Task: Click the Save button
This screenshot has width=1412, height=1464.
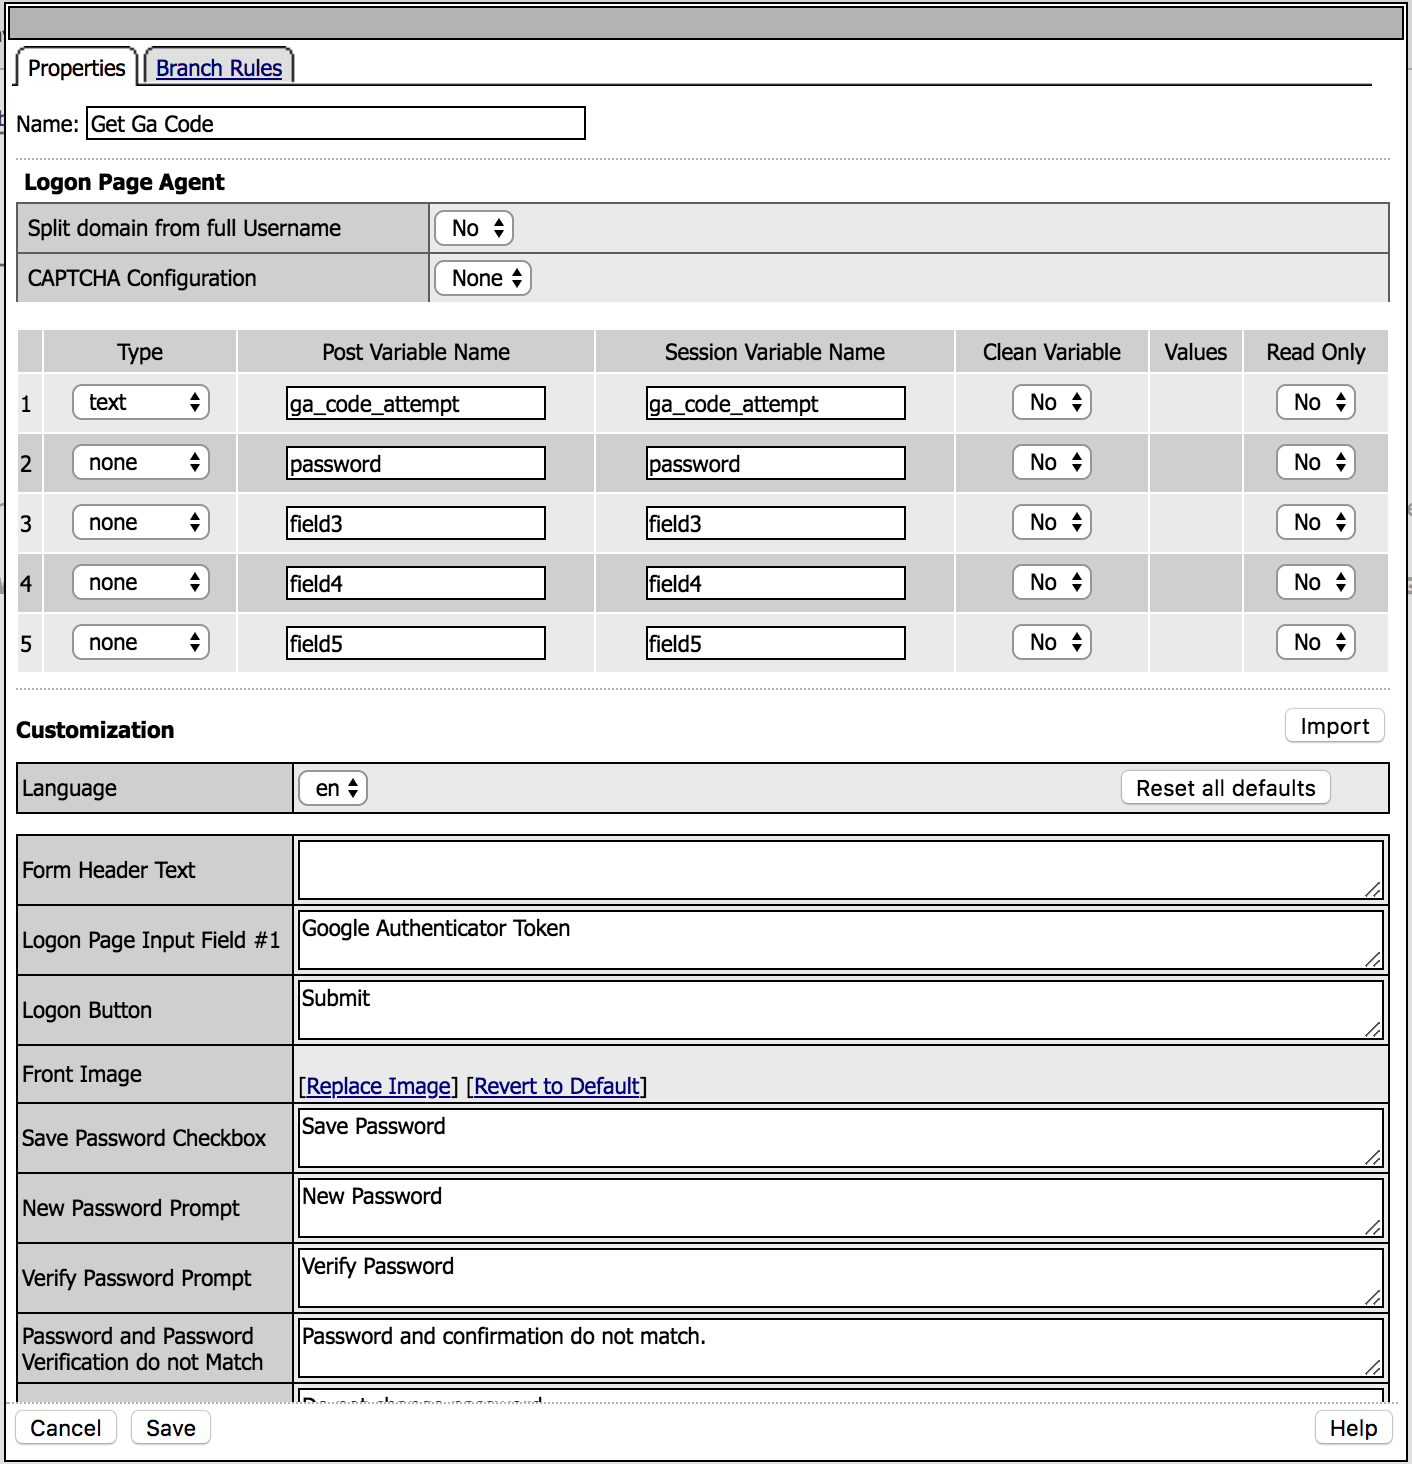Action: pos(171,1428)
